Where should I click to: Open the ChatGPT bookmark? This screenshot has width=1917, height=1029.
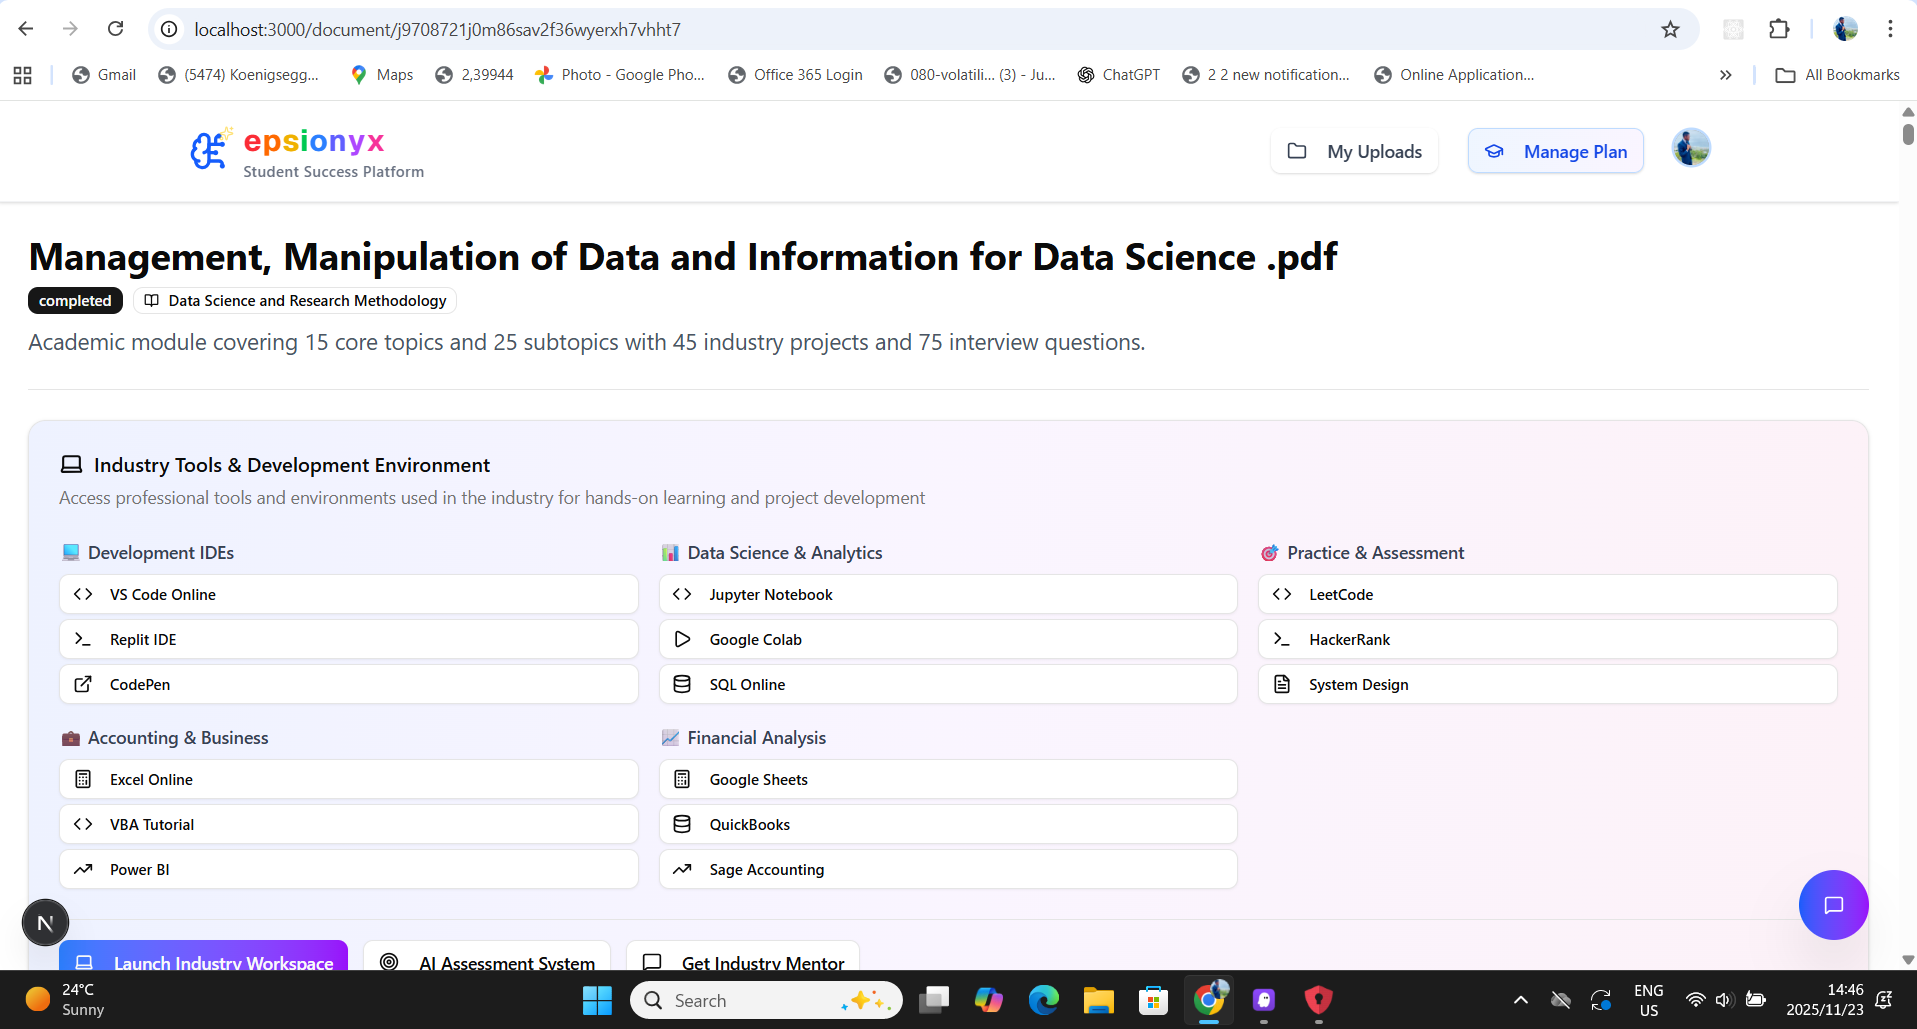point(1119,75)
